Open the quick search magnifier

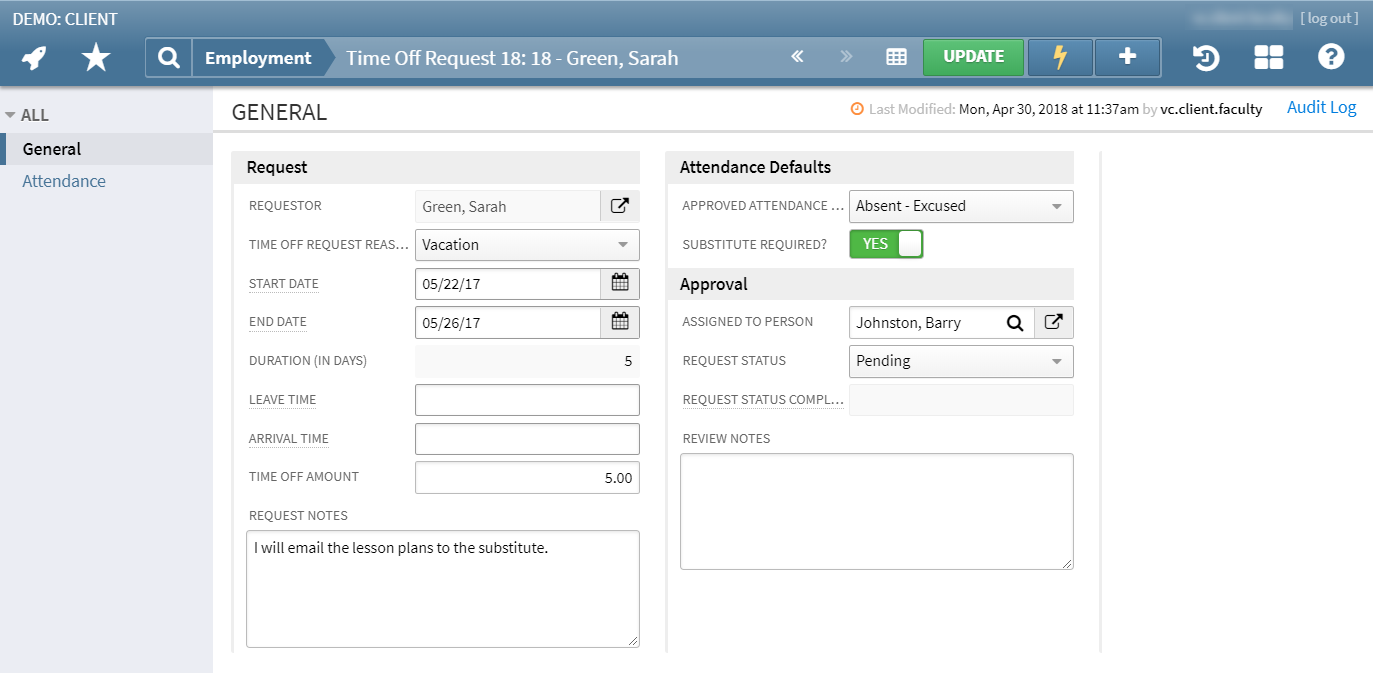coord(167,57)
